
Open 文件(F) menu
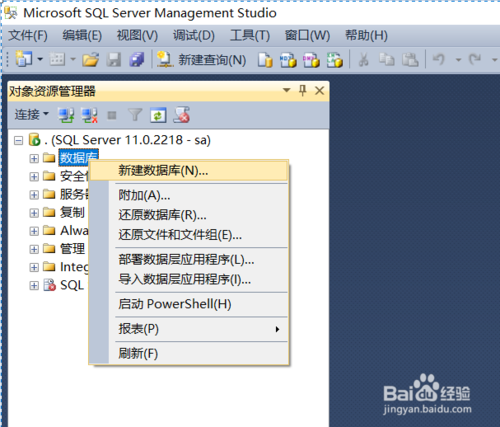[x=28, y=35]
